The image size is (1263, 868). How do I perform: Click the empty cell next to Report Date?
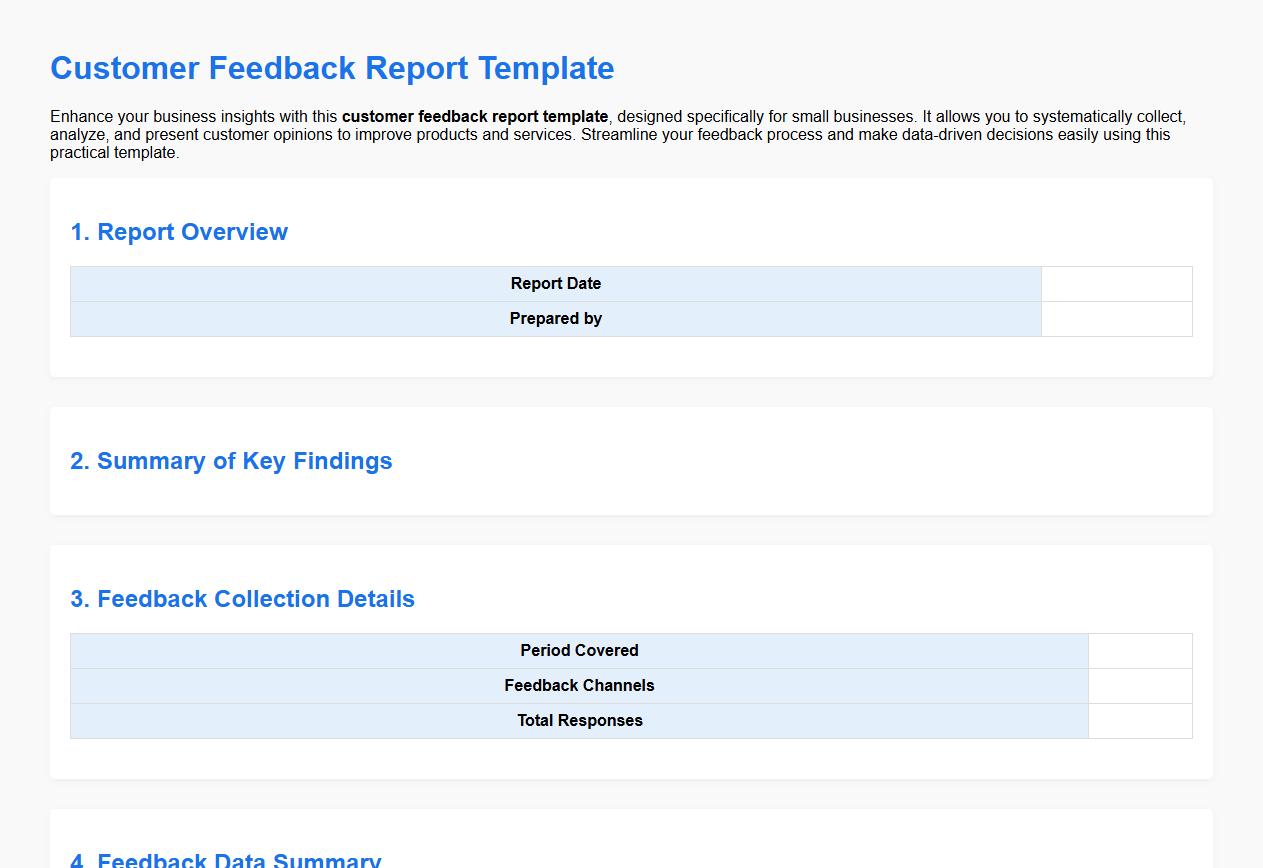coord(1116,284)
